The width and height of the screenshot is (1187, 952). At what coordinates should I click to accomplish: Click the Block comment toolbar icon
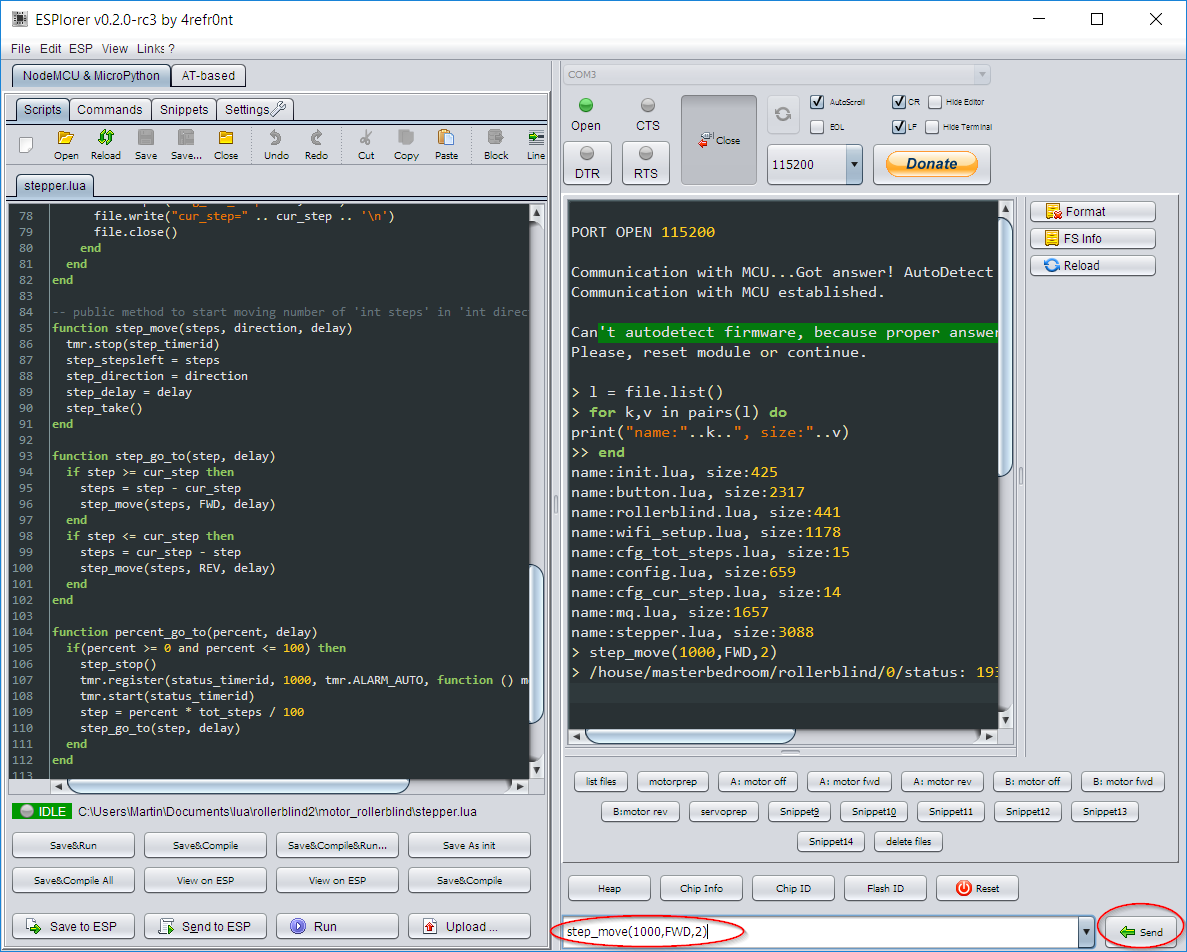(x=496, y=143)
